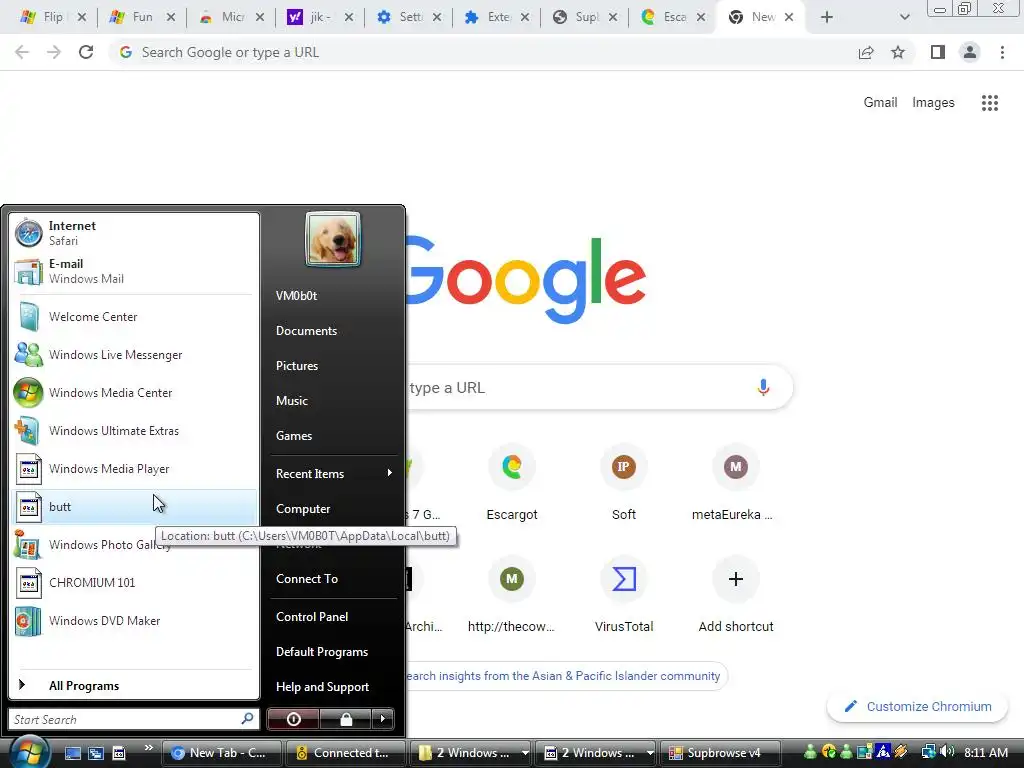This screenshot has height=768, width=1024.
Task: Open Pictures from Start menu
Action: point(297,366)
